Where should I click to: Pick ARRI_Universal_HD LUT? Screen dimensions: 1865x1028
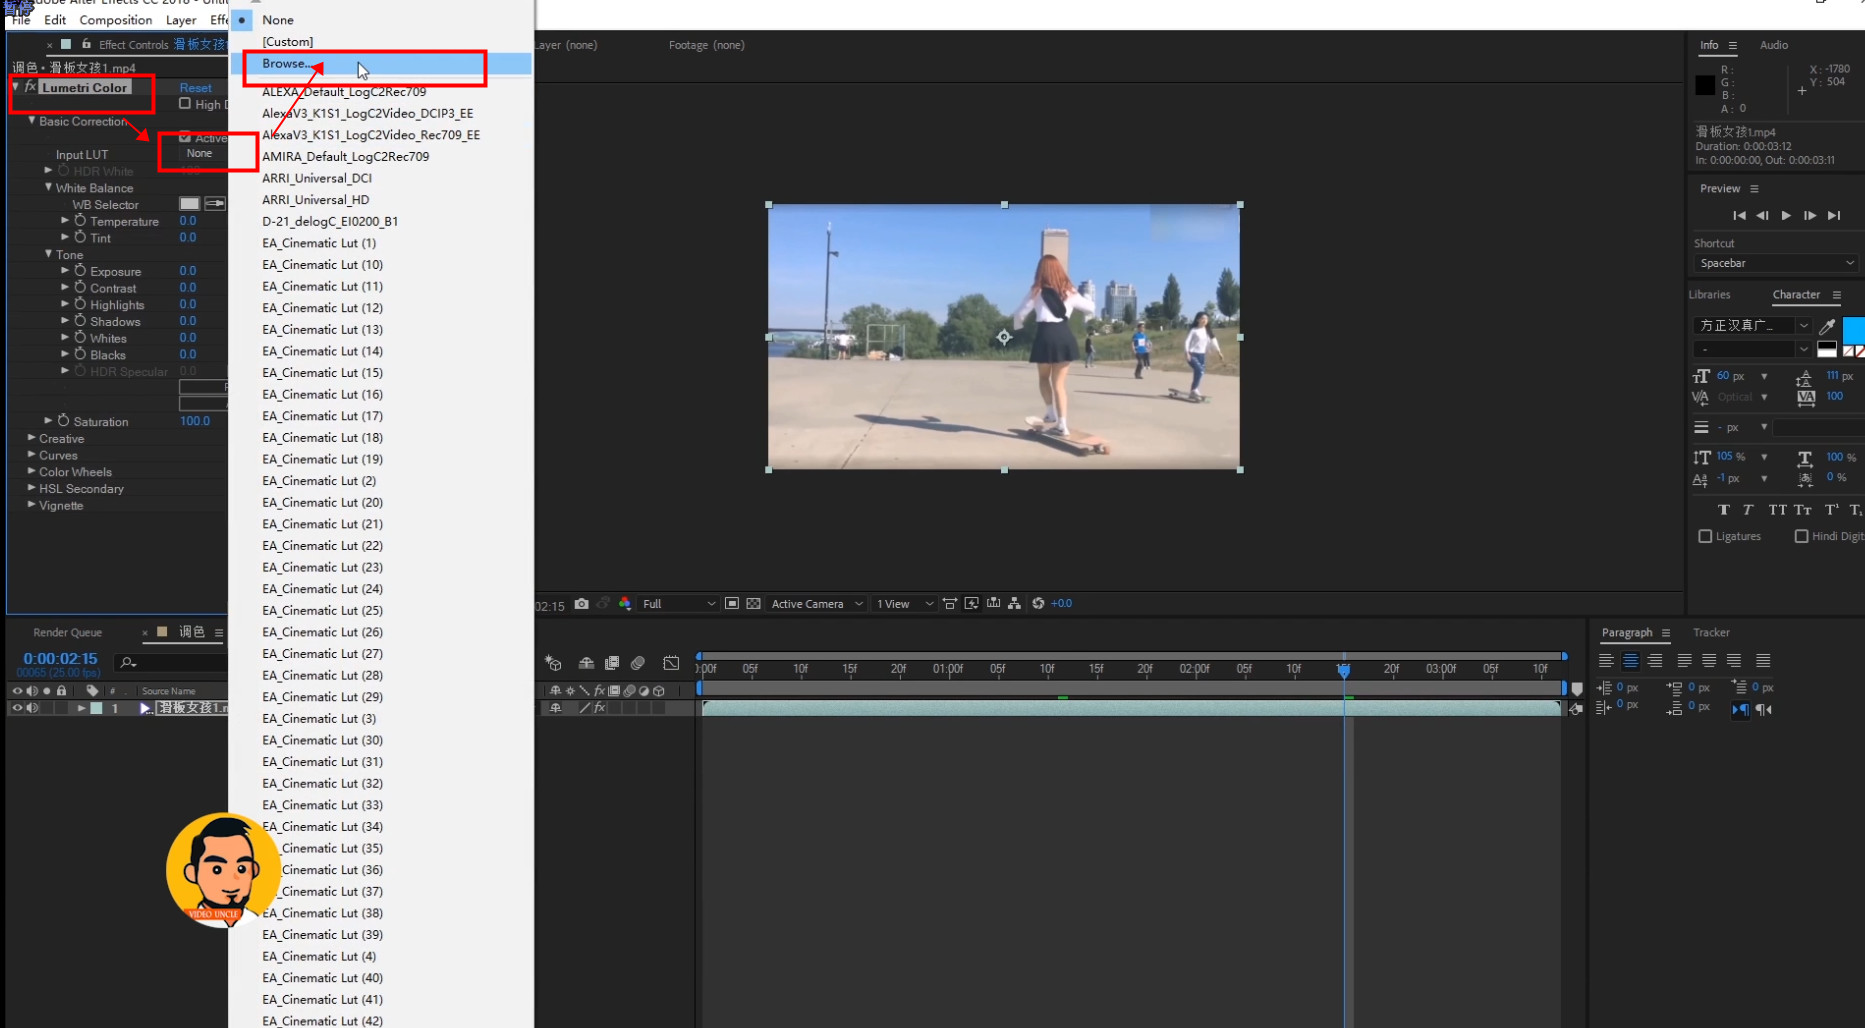[x=381, y=200]
